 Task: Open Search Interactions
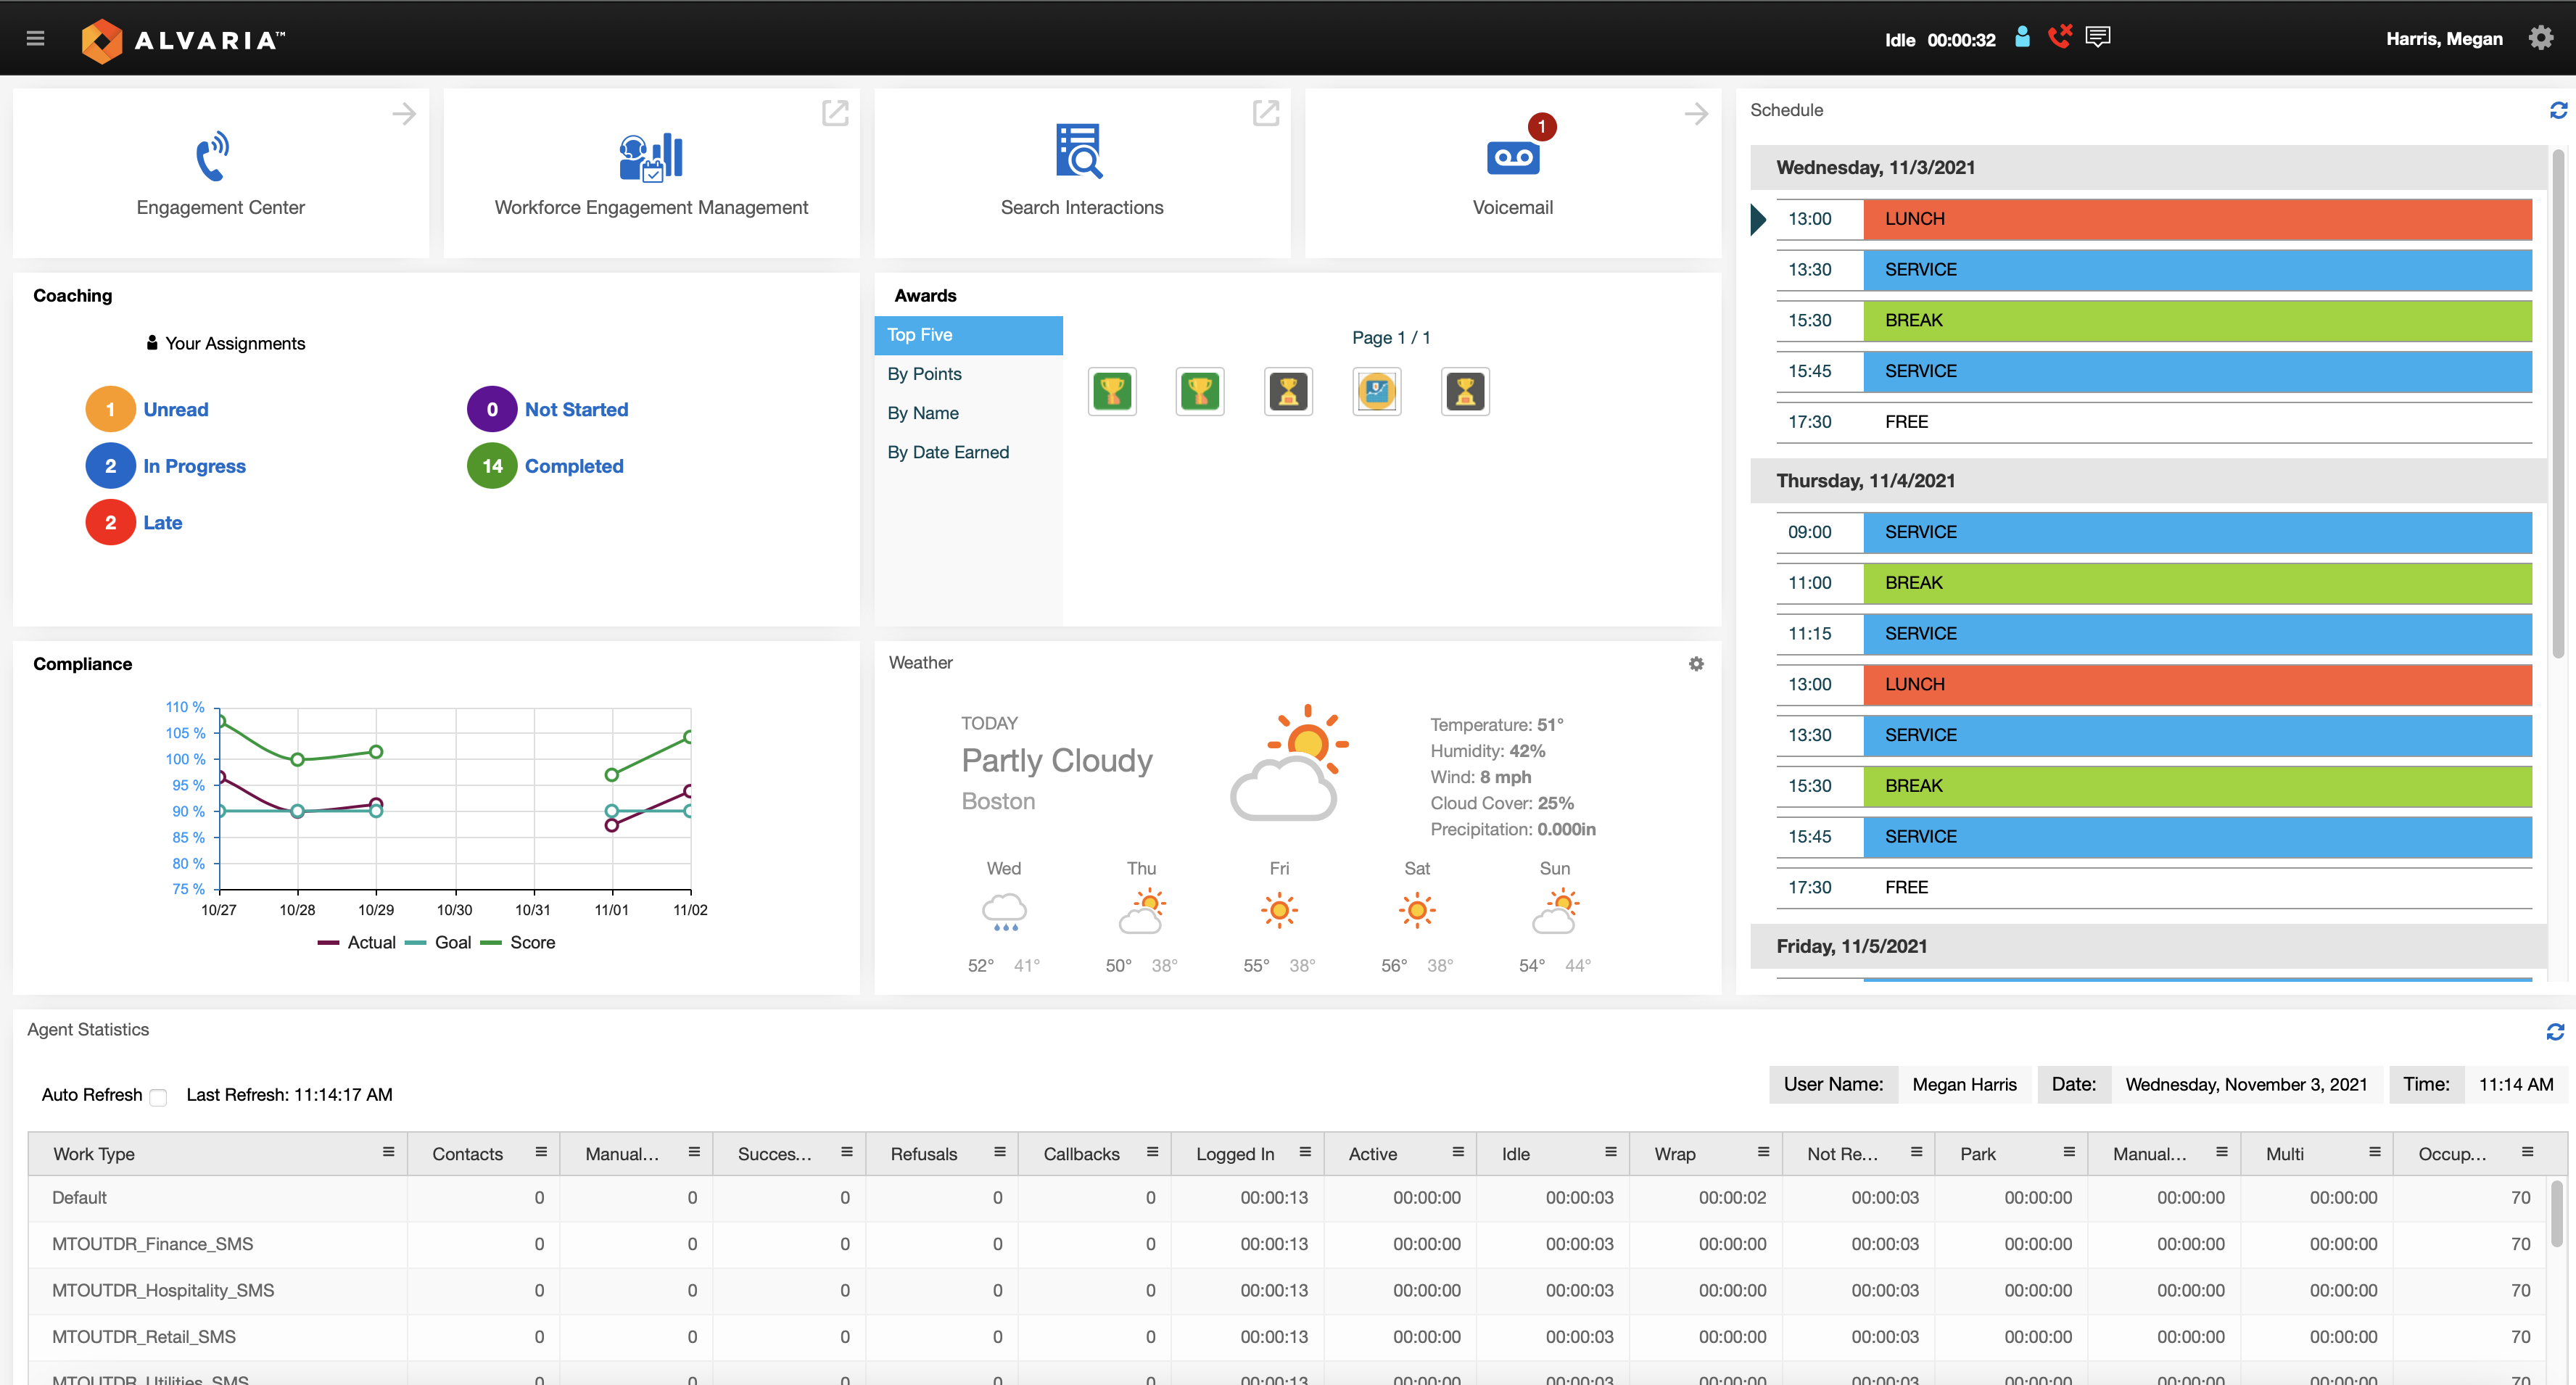pyautogui.click(x=1081, y=152)
